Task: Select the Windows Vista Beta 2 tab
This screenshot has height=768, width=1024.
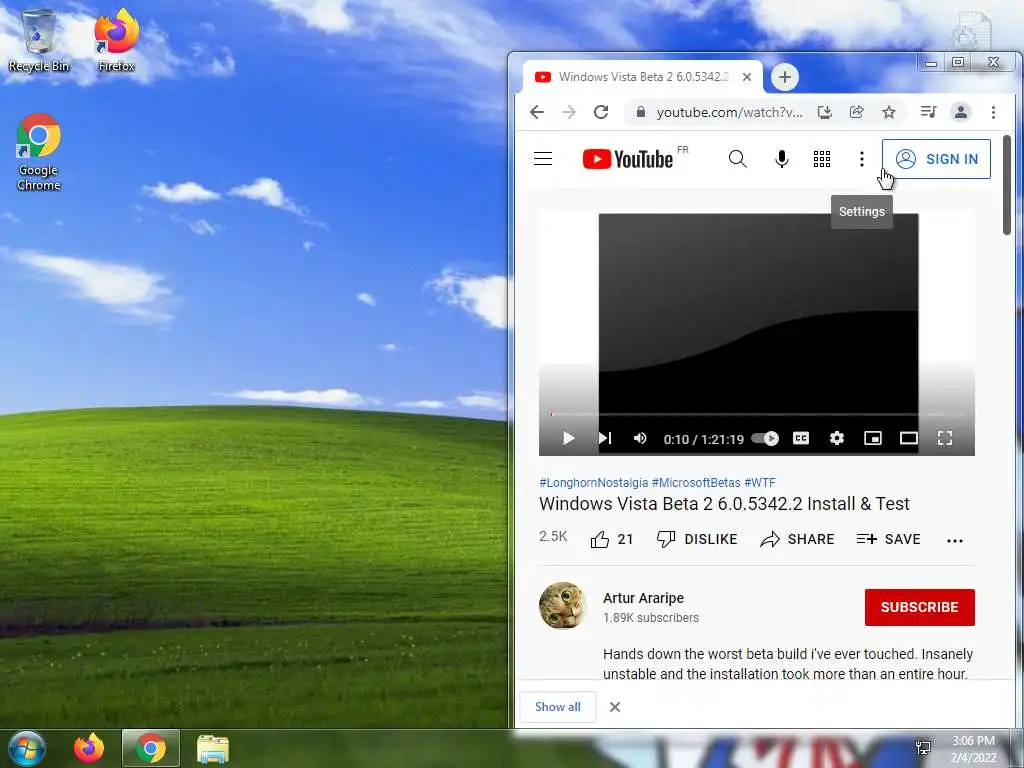Action: click(x=643, y=77)
